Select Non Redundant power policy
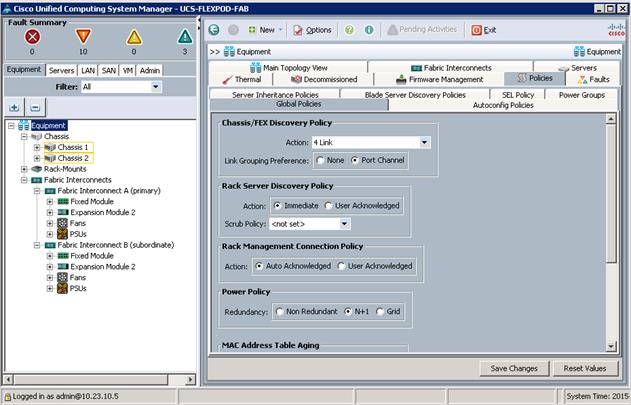This screenshot has width=631, height=405. [279, 312]
